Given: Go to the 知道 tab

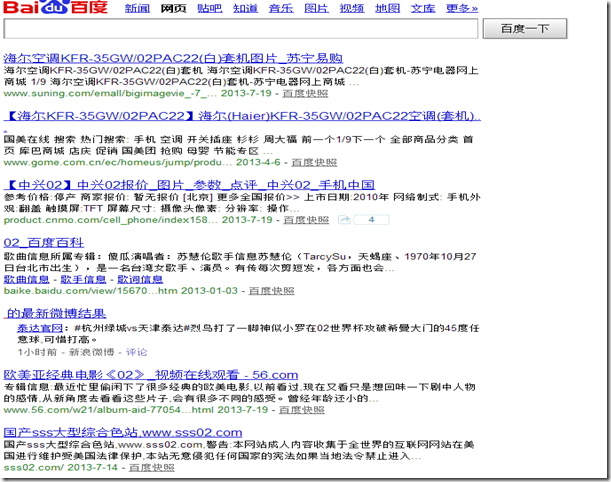Looking at the screenshot, I should (245, 8).
